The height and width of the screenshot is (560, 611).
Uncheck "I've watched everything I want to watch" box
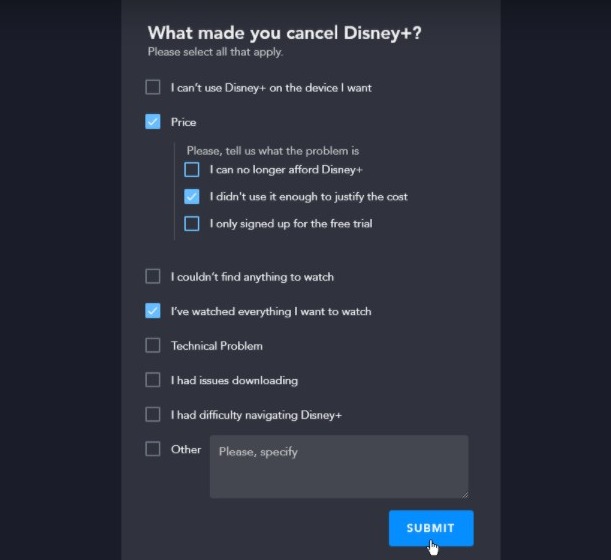coord(153,311)
